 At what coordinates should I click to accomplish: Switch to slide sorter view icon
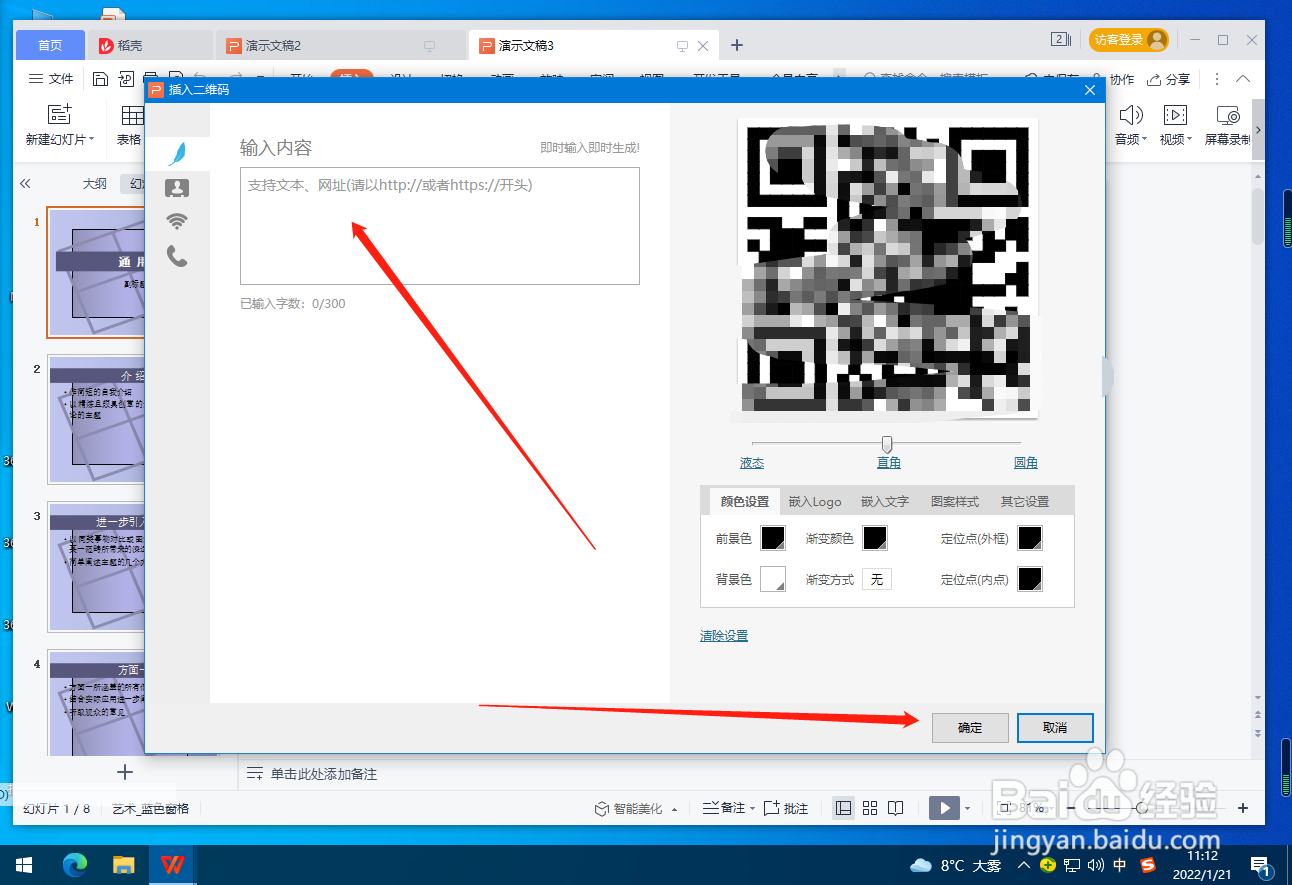[870, 808]
